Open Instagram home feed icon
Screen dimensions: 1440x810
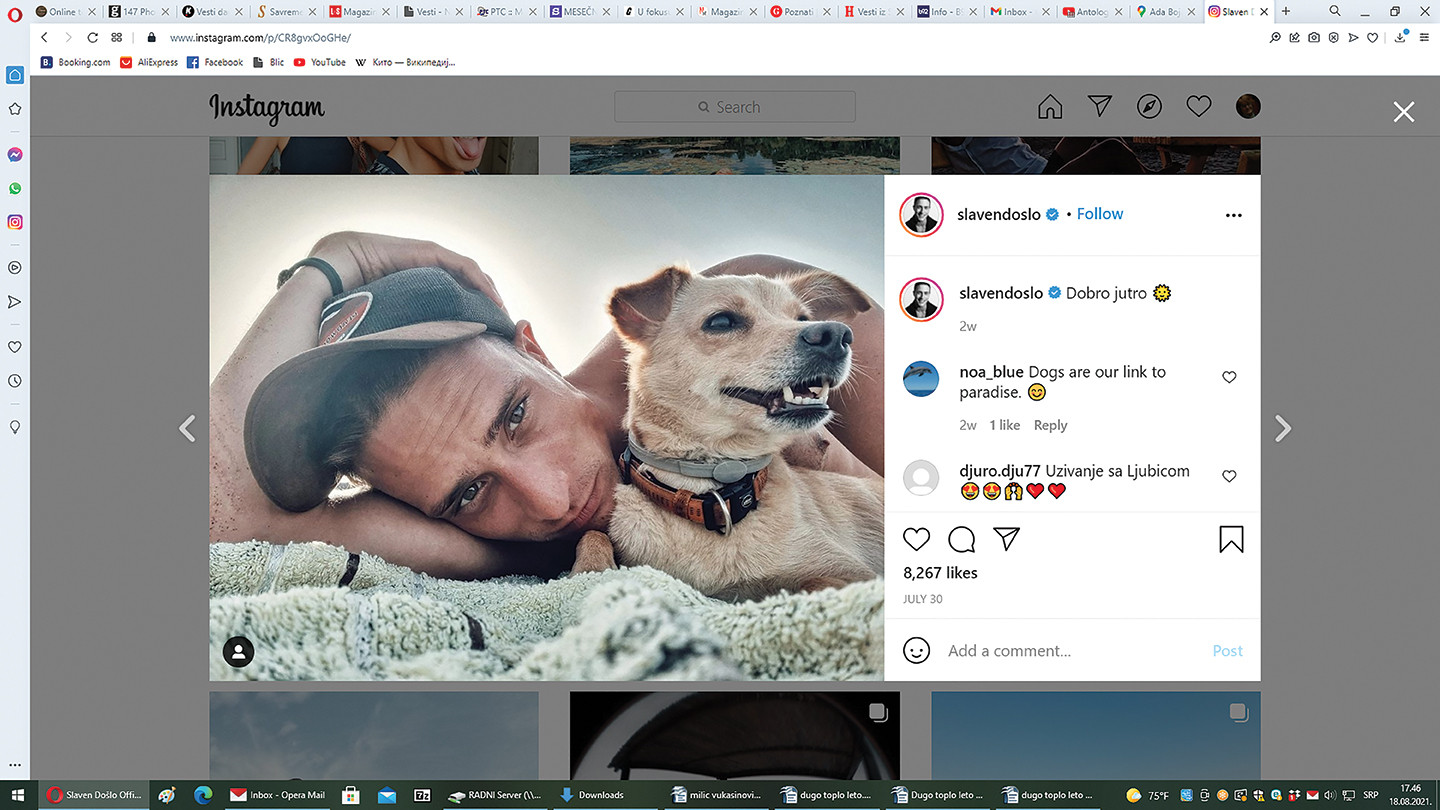(x=1050, y=107)
